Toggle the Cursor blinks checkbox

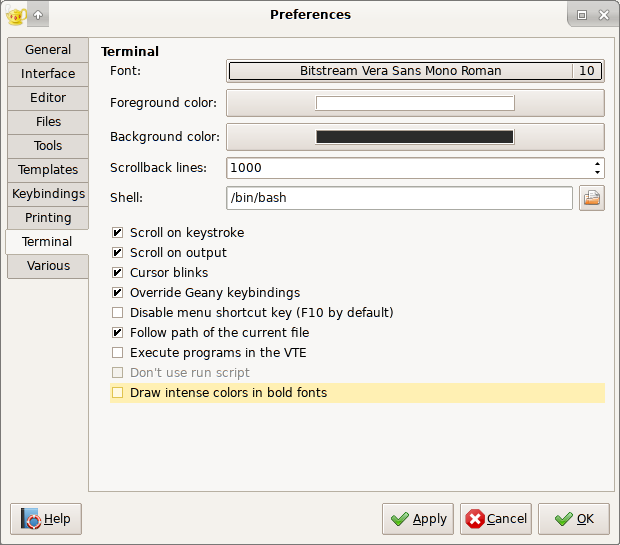coord(118,273)
